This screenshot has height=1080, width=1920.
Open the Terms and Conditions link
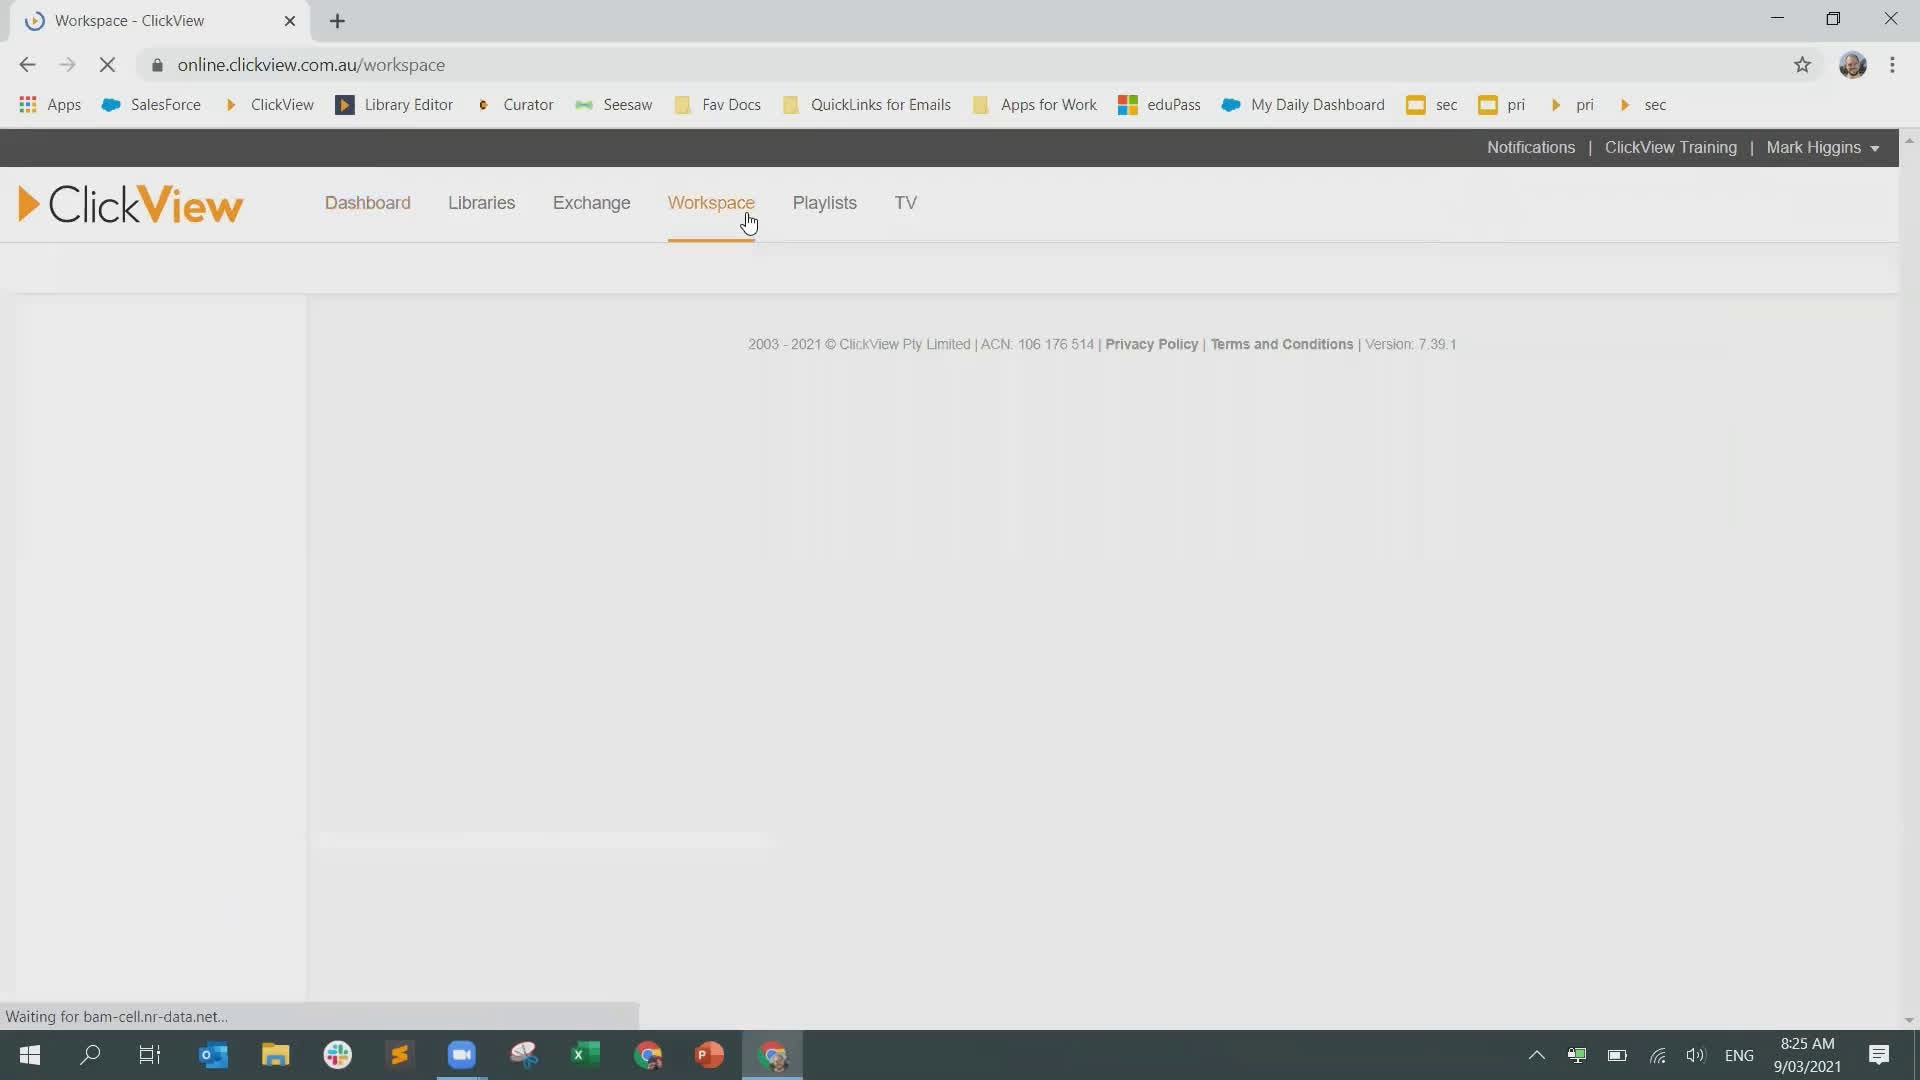click(x=1281, y=344)
